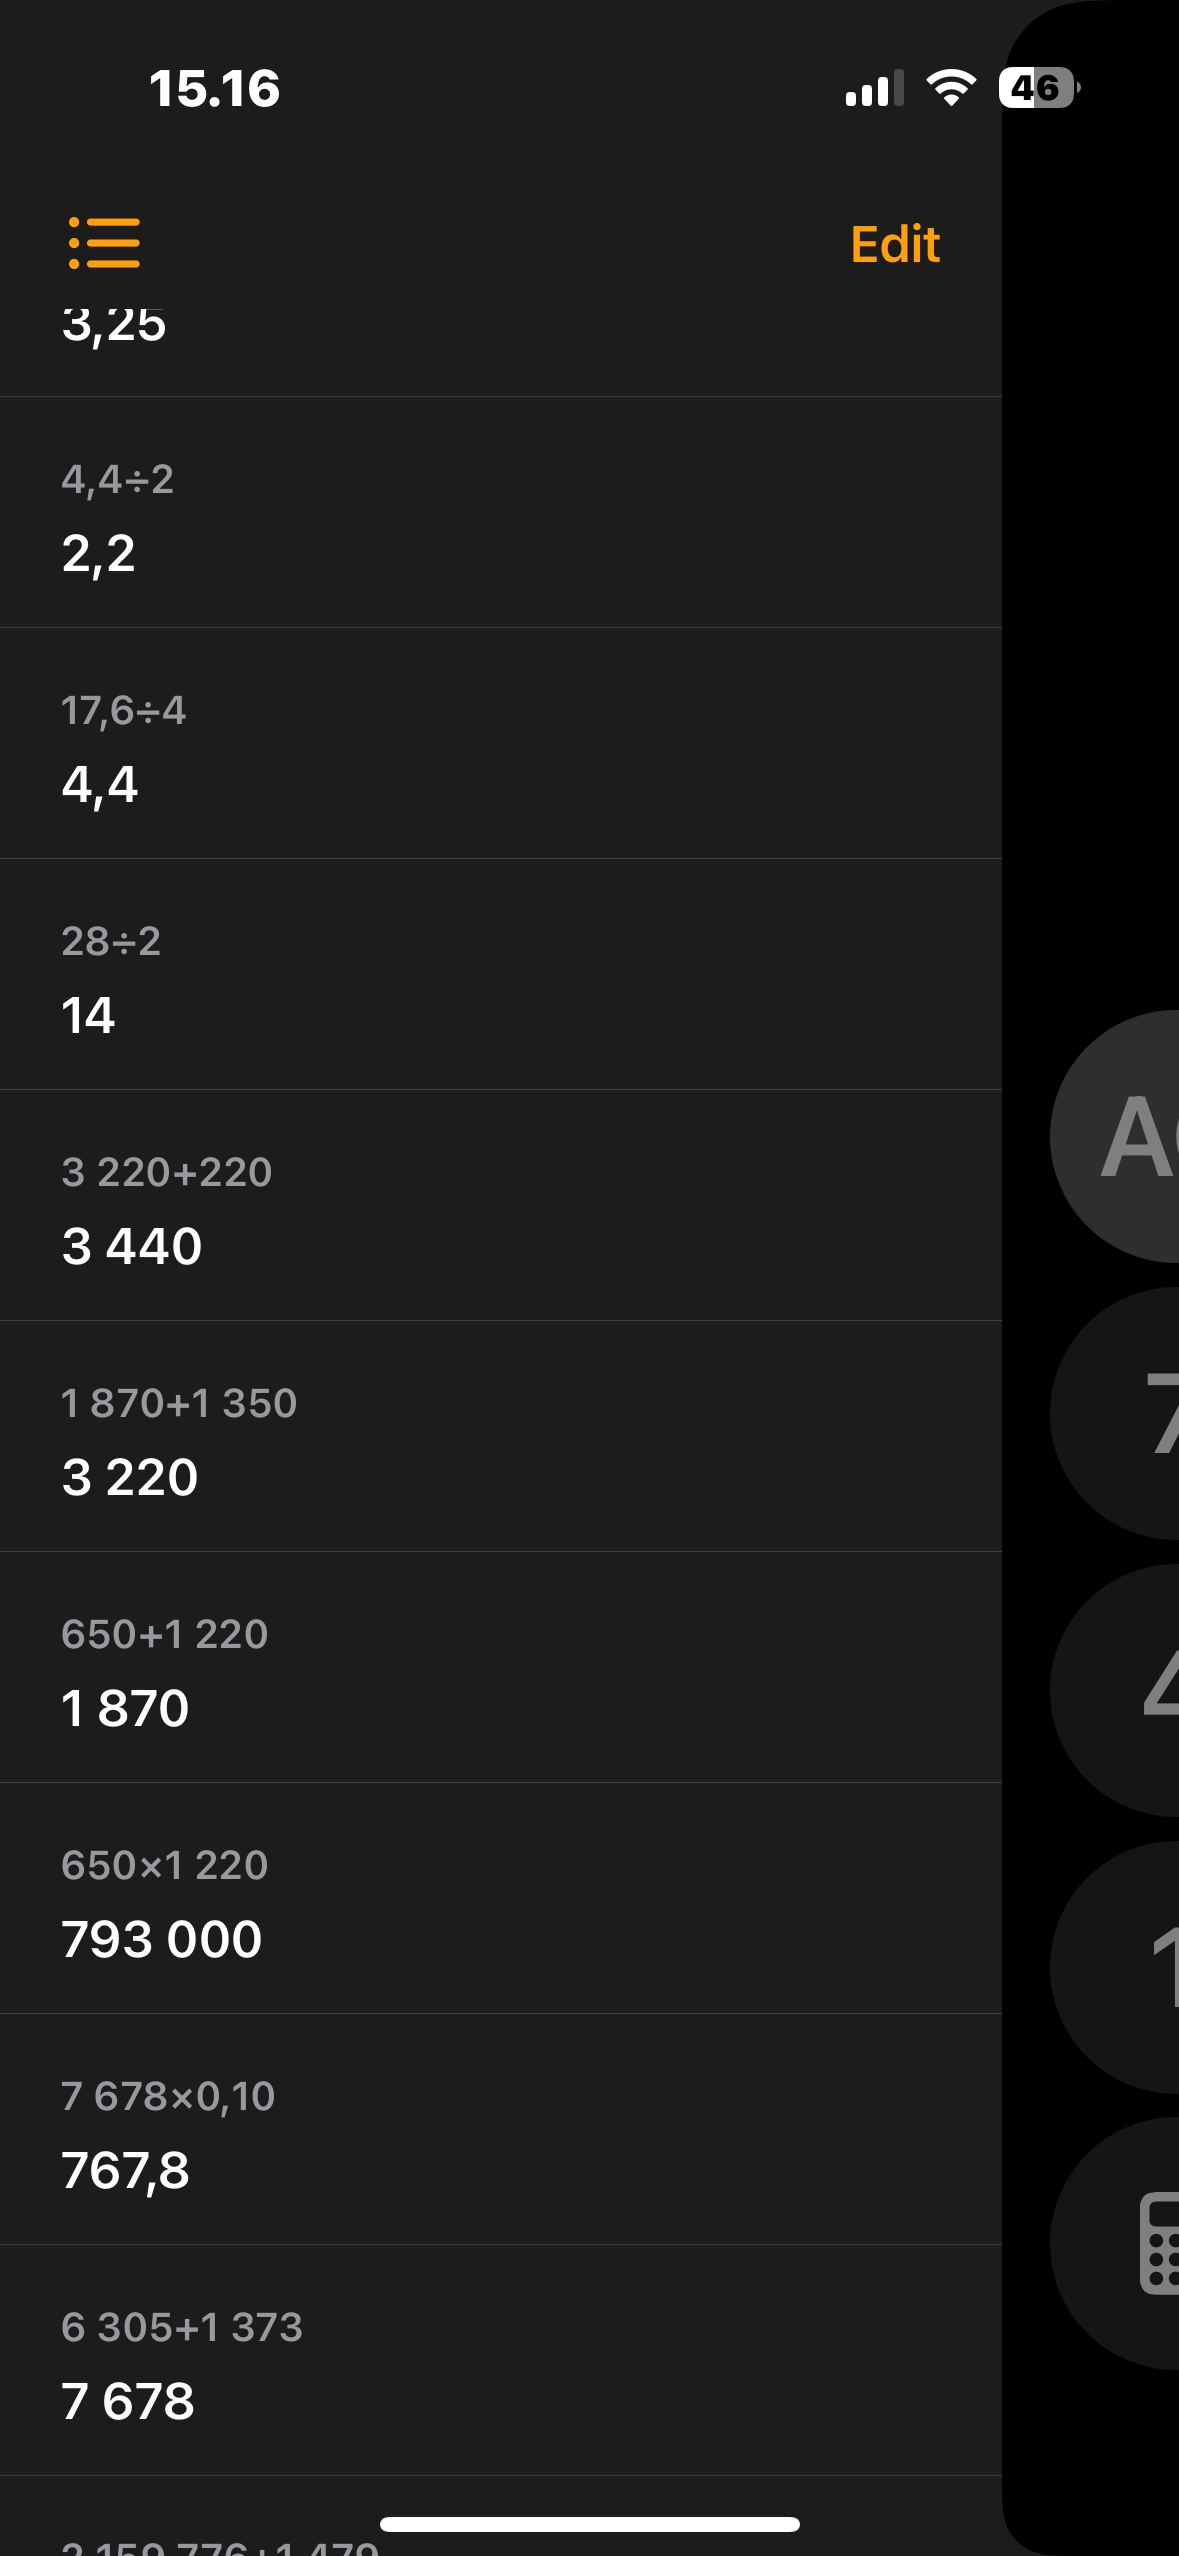Tap the battery level indicator
This screenshot has height=2556, width=1179.
(1038, 88)
